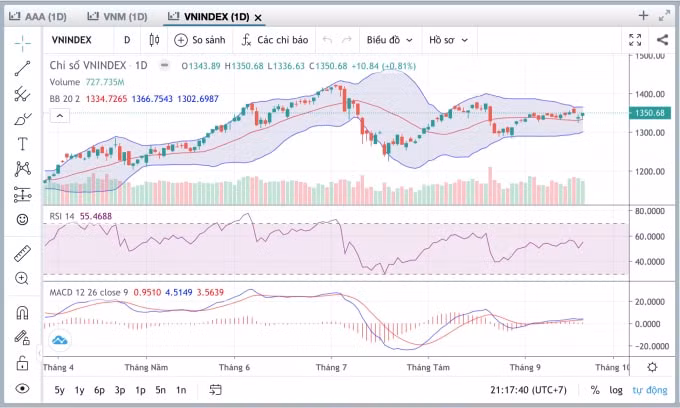The image size is (680, 408).
Task: Select the 1p time range
Action: (140, 390)
